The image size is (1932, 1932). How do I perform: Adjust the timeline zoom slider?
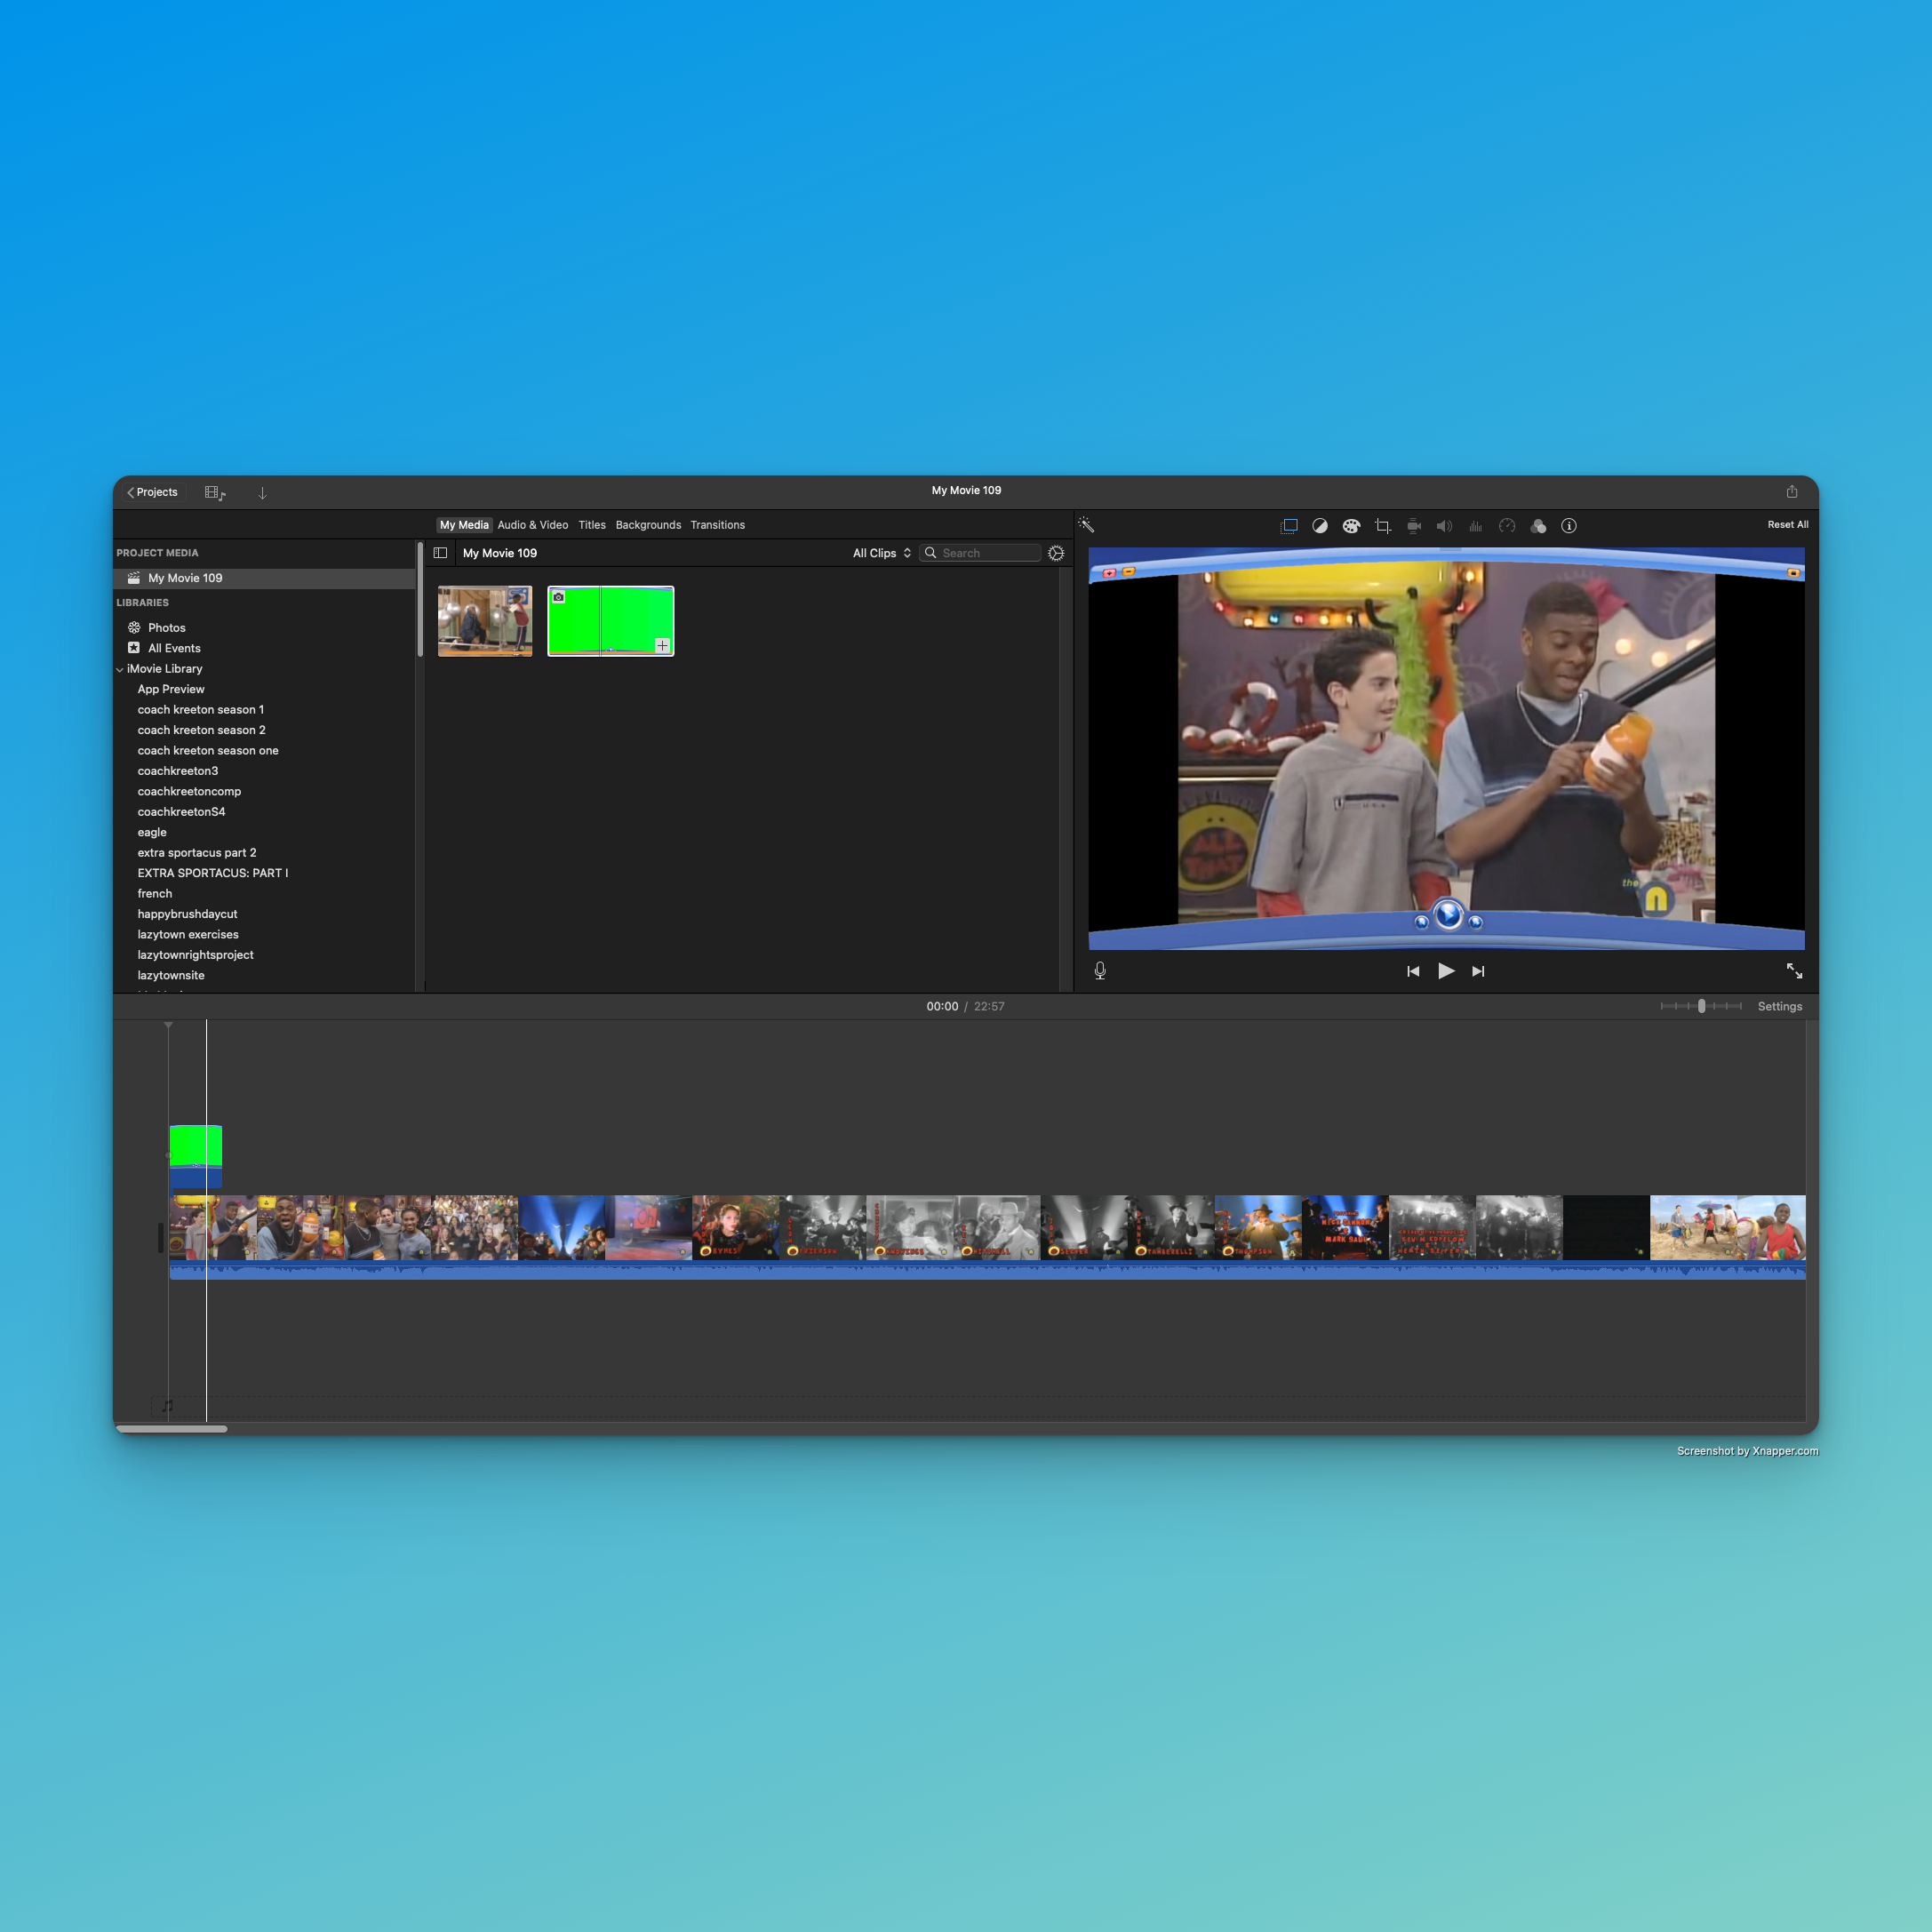(x=1701, y=1006)
